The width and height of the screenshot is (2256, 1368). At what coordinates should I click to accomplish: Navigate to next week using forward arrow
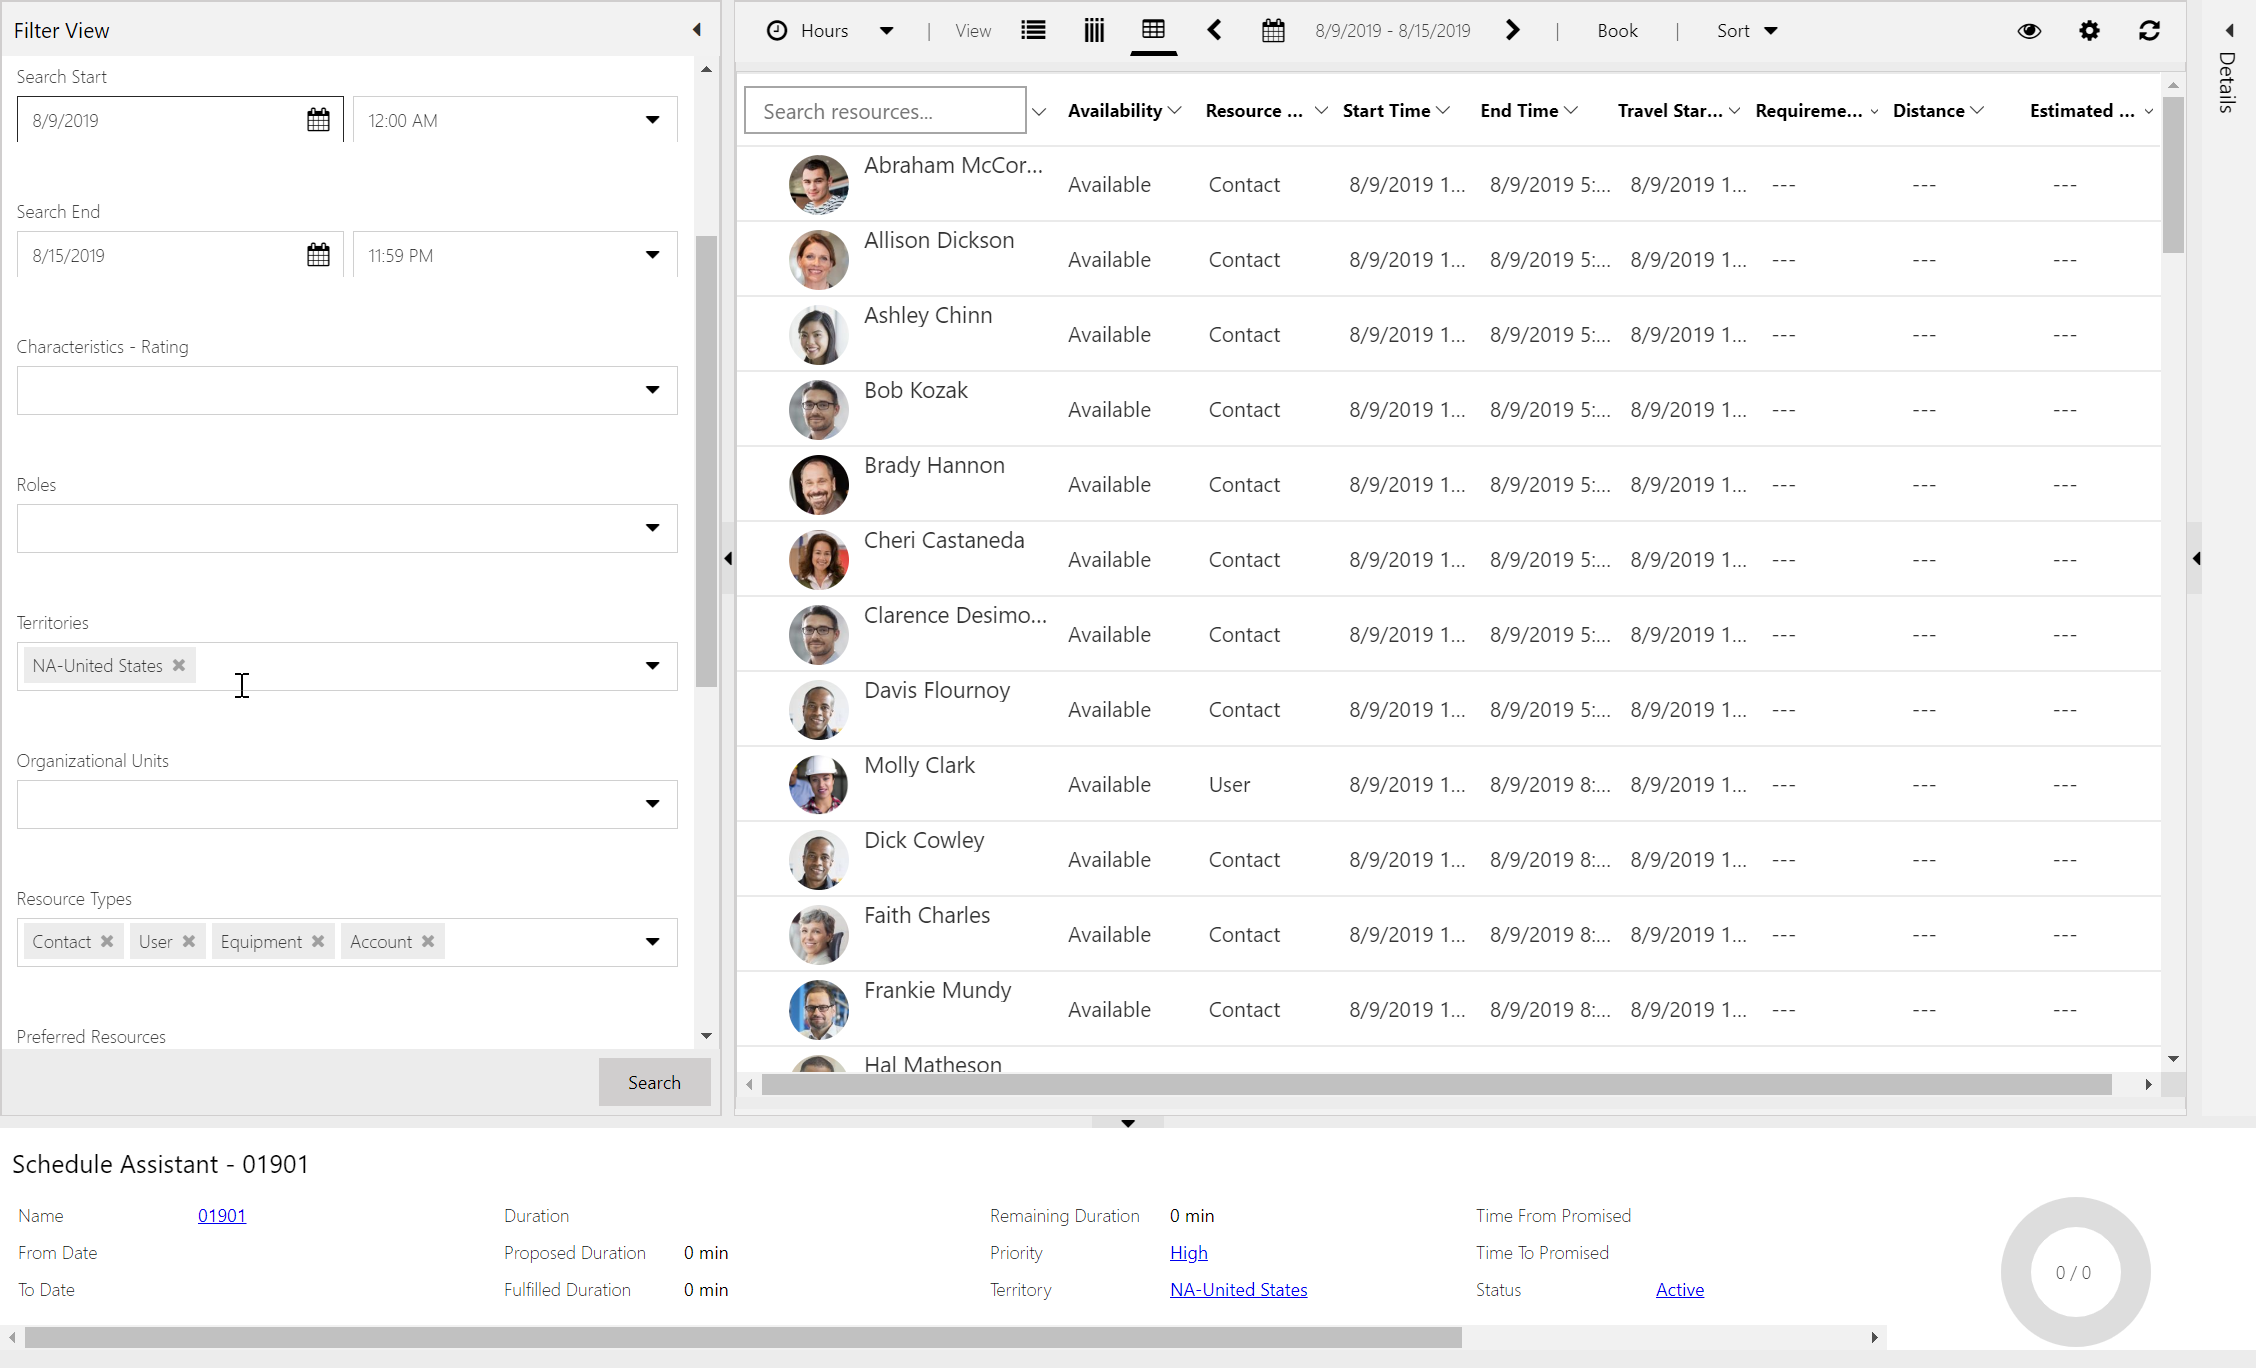pyautogui.click(x=1512, y=31)
